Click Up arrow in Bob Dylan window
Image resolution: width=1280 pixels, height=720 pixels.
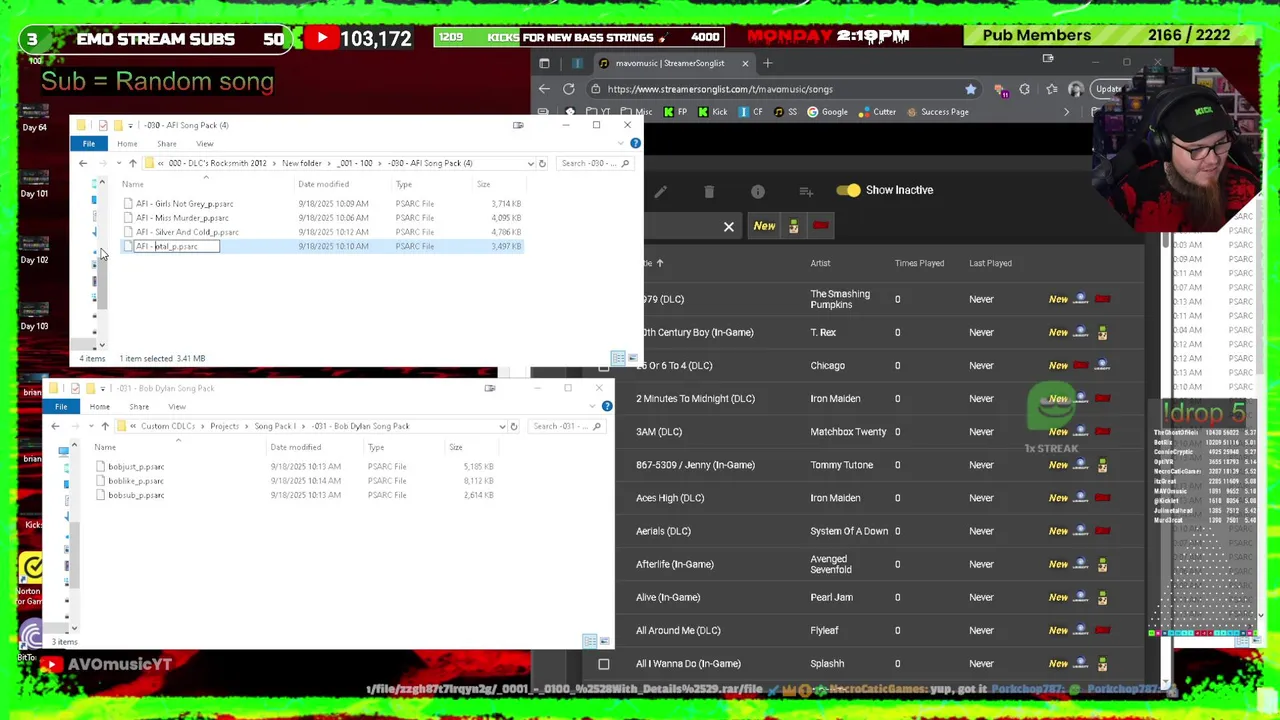click(x=104, y=426)
